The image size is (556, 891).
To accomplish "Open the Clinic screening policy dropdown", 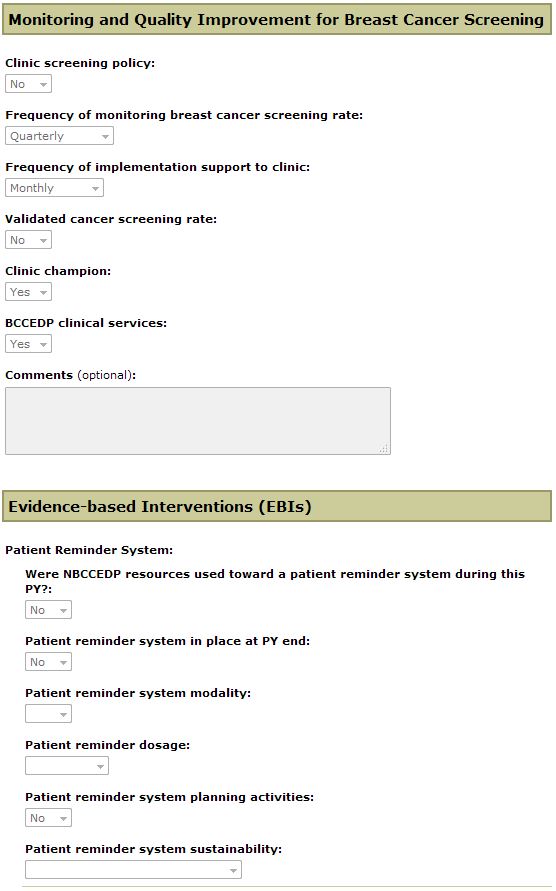I will coord(28,84).
